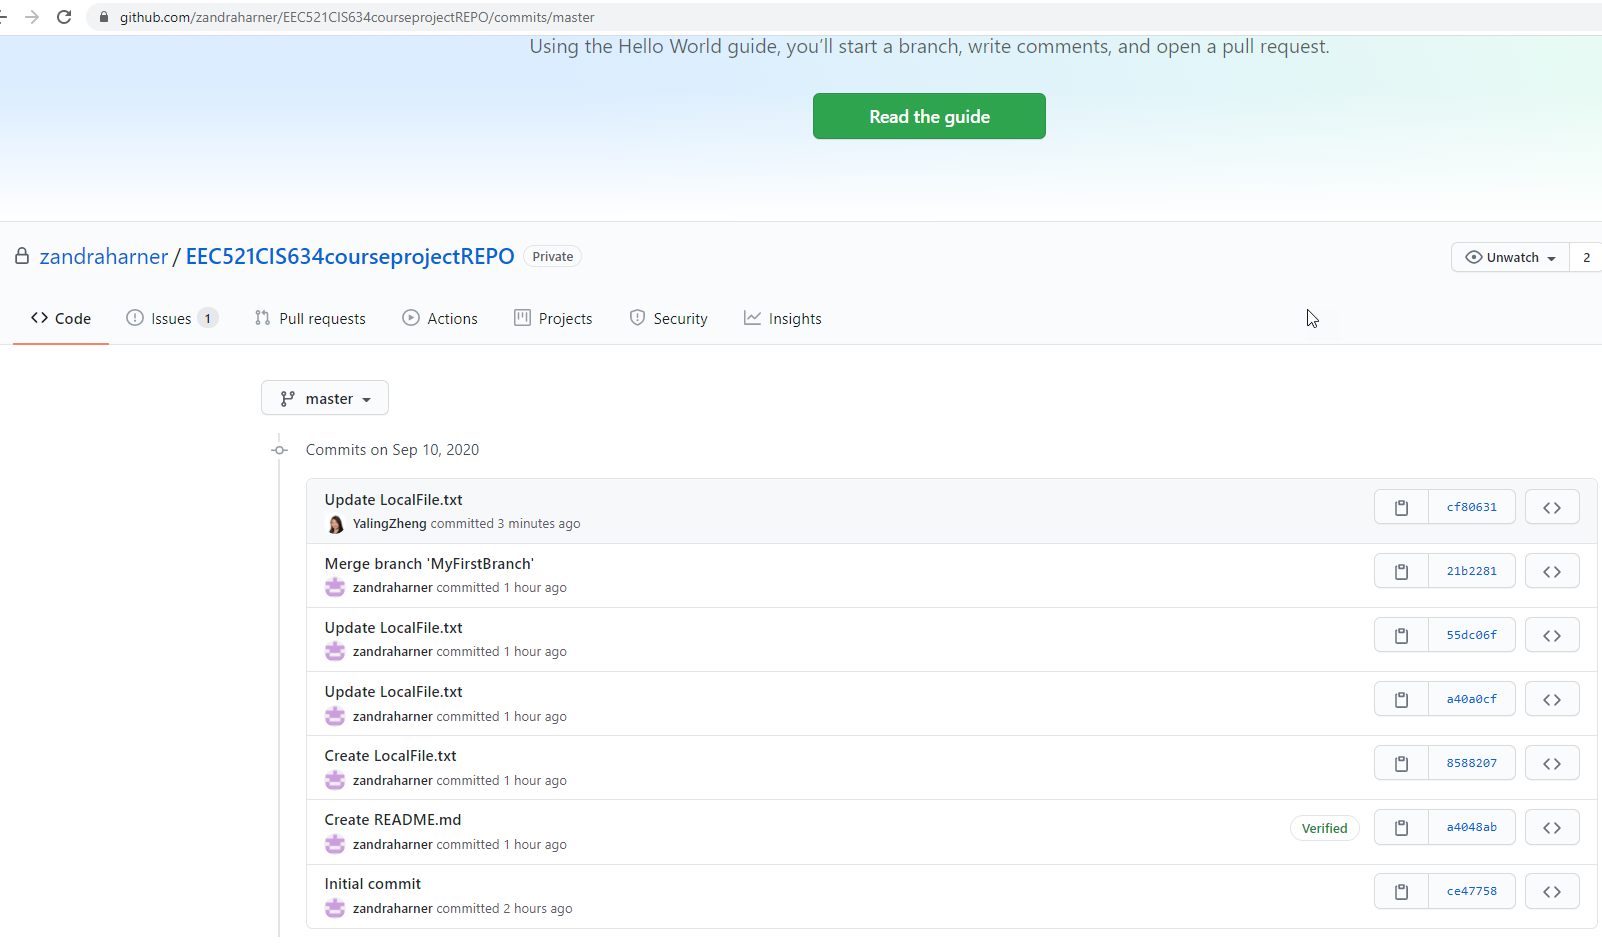
Task: Copy SHA for the Merge branch commit
Action: coord(1400,571)
